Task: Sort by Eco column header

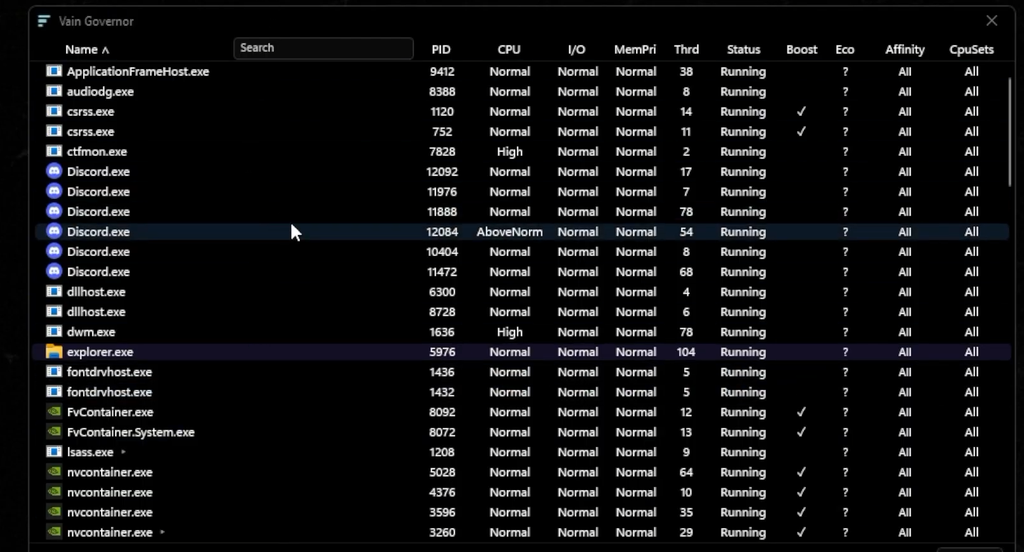Action: [844, 50]
